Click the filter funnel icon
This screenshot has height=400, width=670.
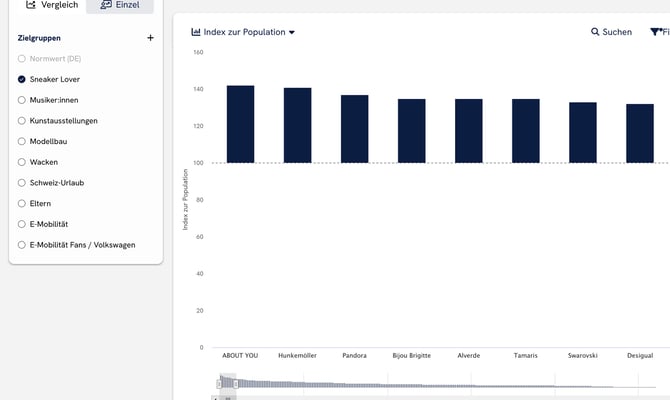pyautogui.click(x=655, y=32)
